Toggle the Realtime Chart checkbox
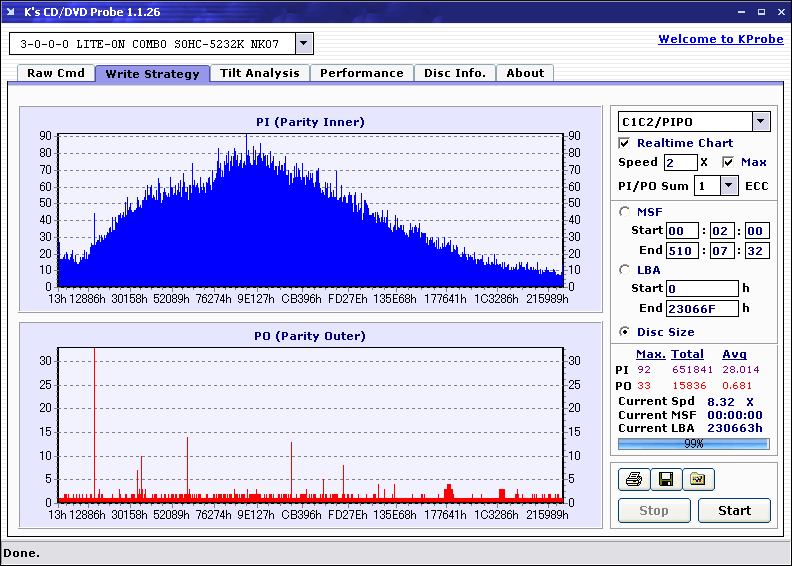The image size is (792, 566). [x=625, y=143]
